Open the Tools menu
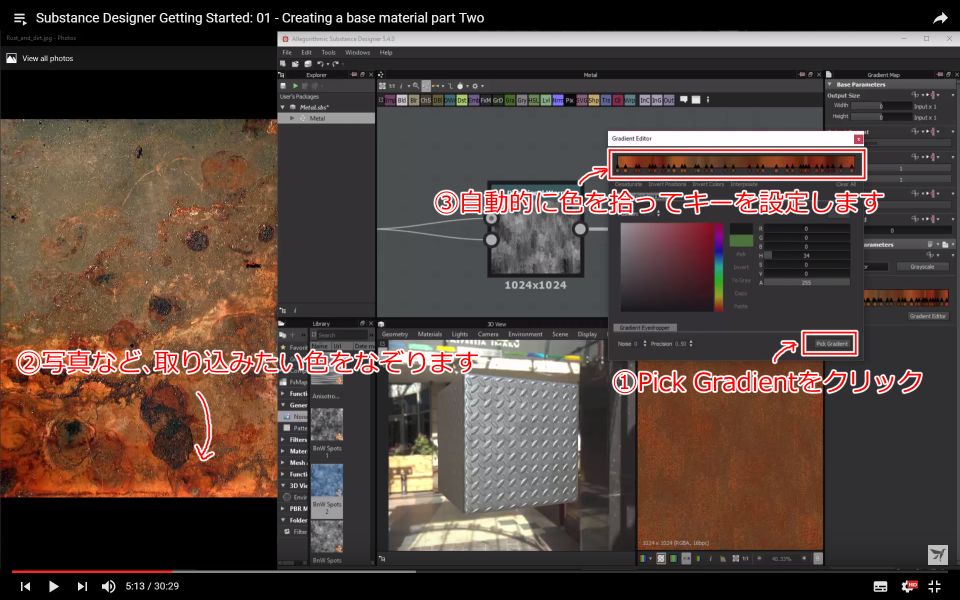This screenshot has width=960, height=600. coord(328,53)
